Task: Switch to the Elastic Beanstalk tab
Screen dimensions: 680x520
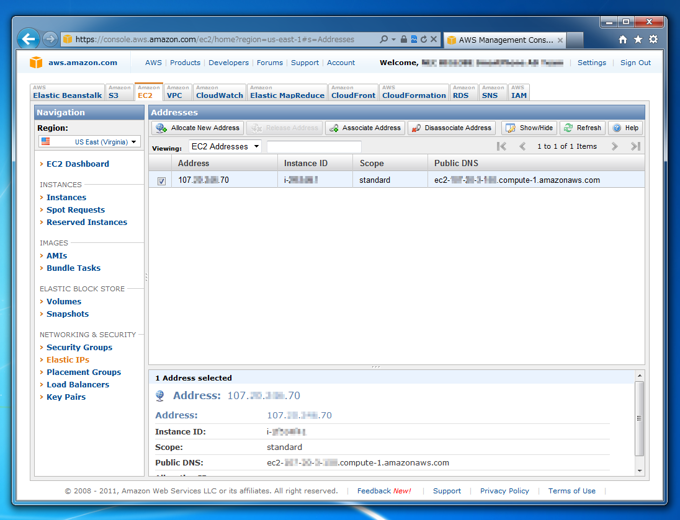Action: pos(67,92)
